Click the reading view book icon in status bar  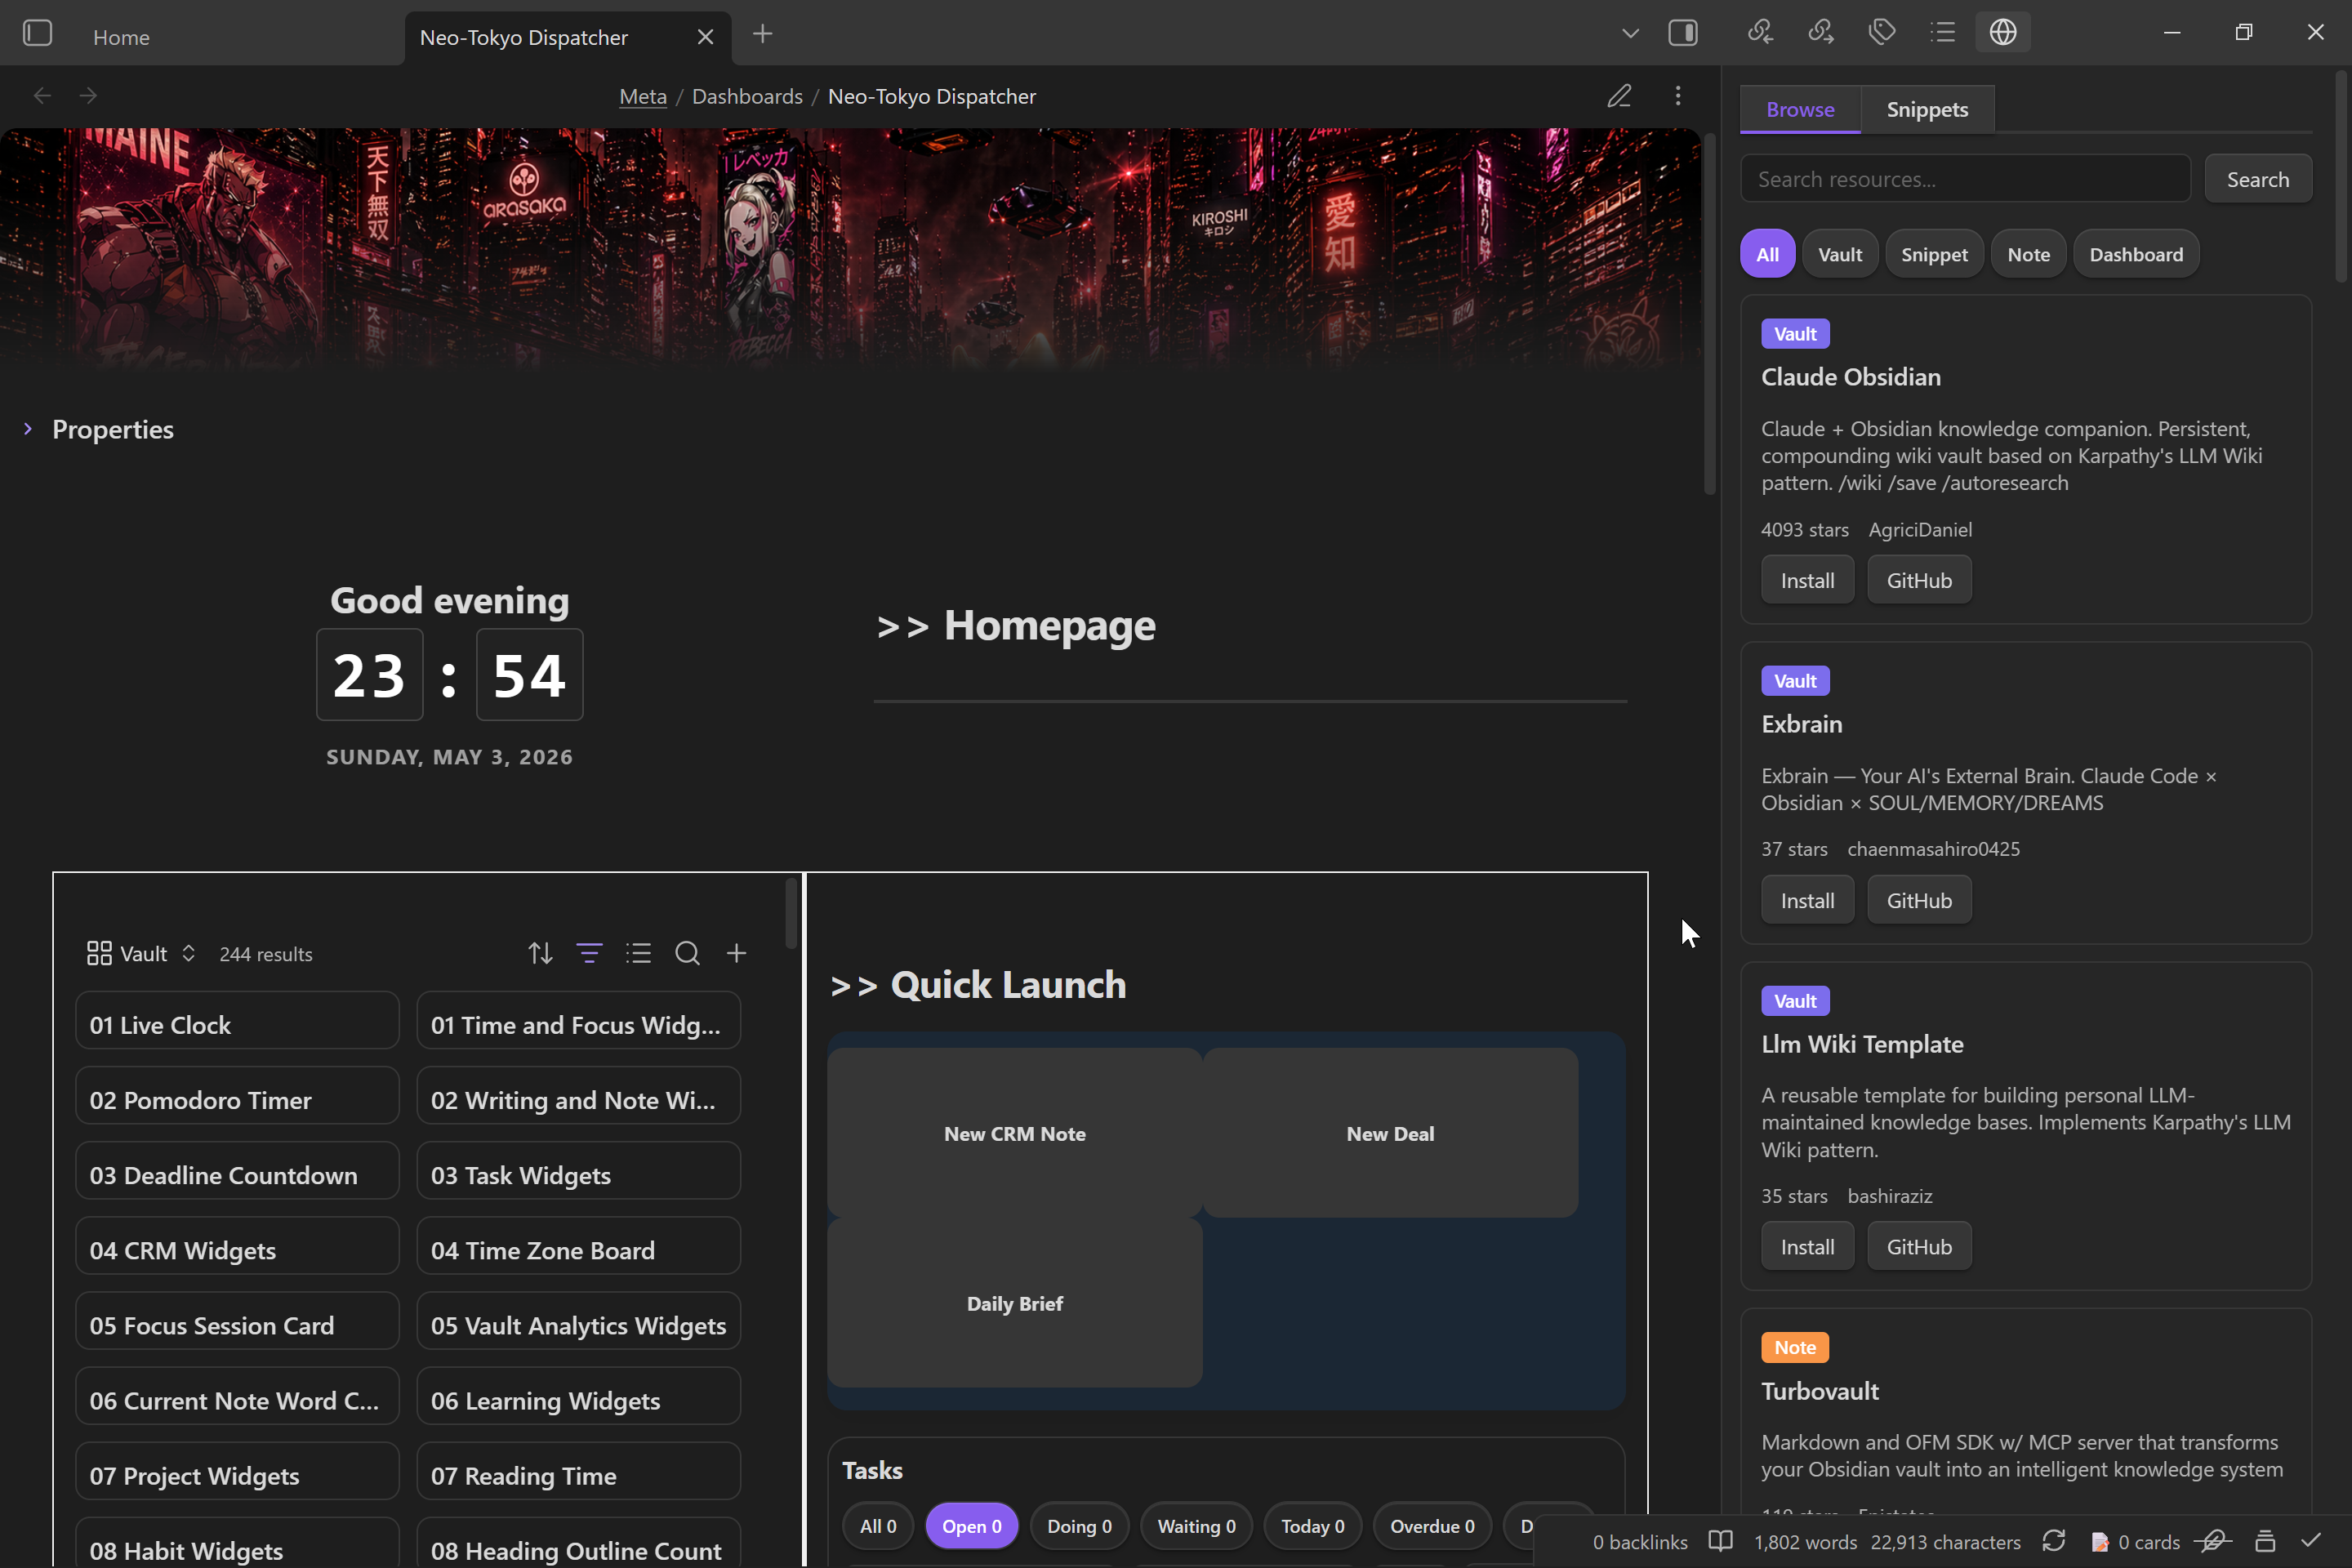click(1720, 1541)
